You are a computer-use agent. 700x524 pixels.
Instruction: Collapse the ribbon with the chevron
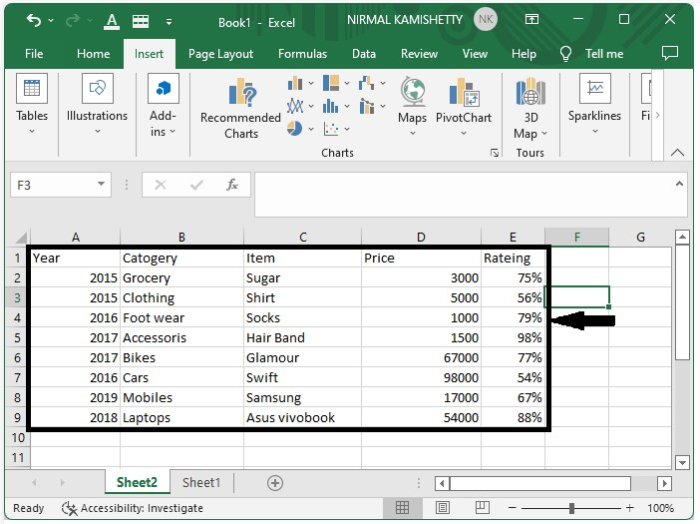pos(677,153)
